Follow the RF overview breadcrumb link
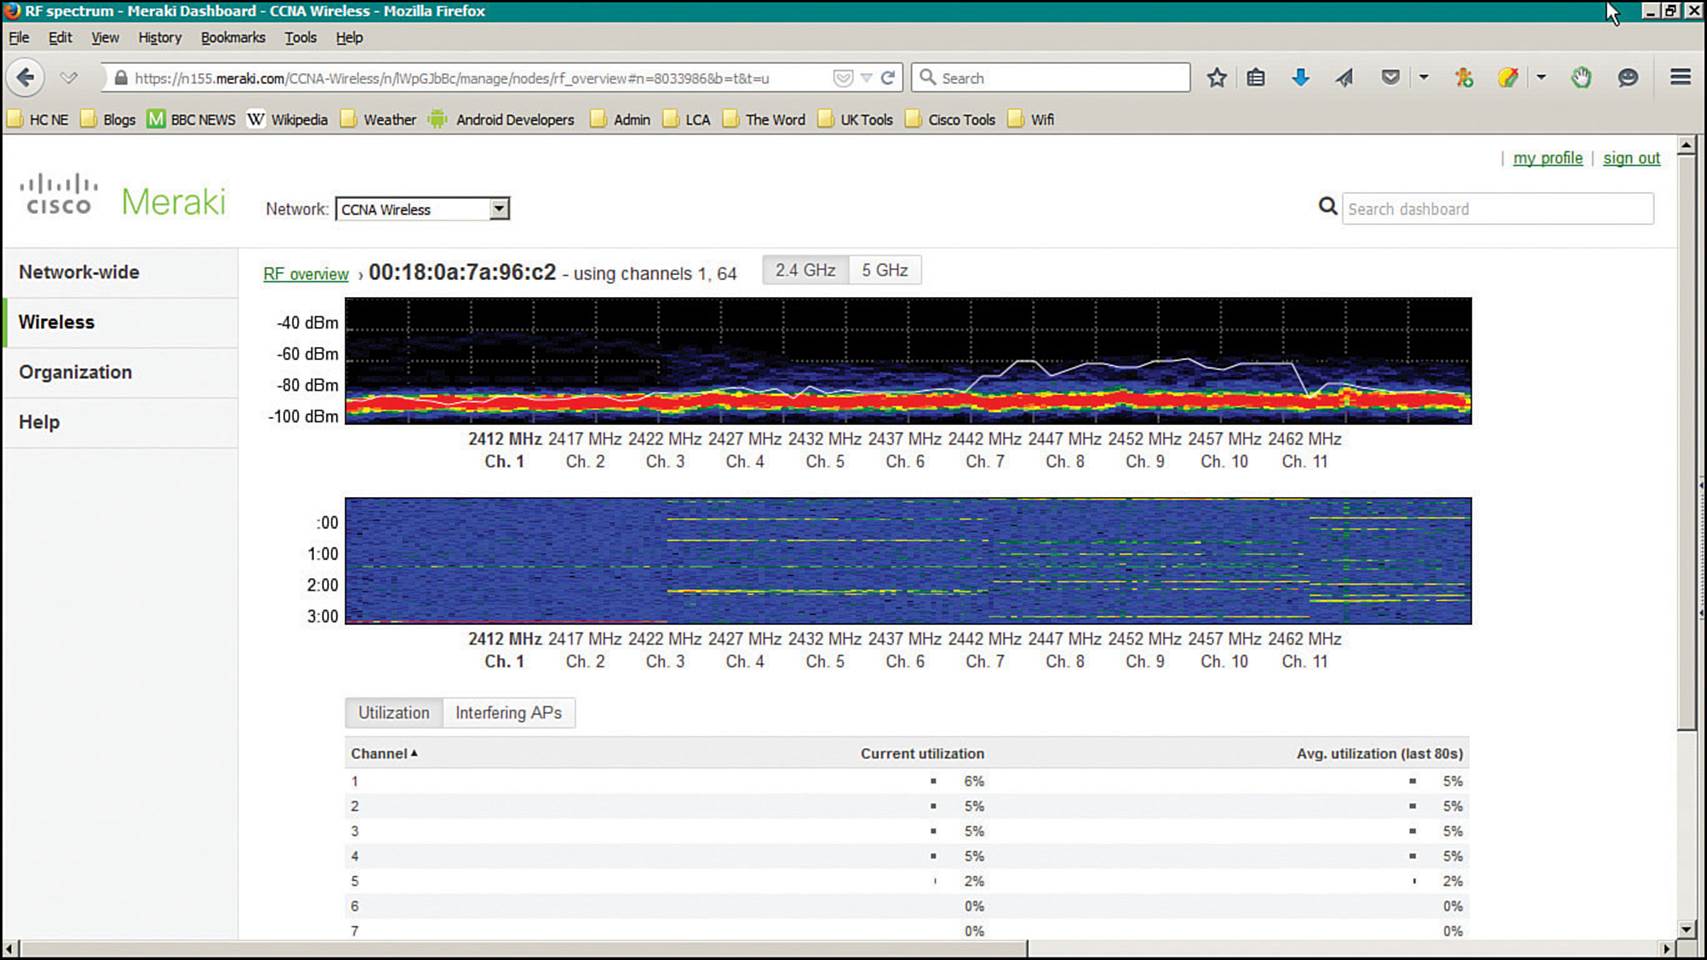The image size is (1707, 960). 306,274
